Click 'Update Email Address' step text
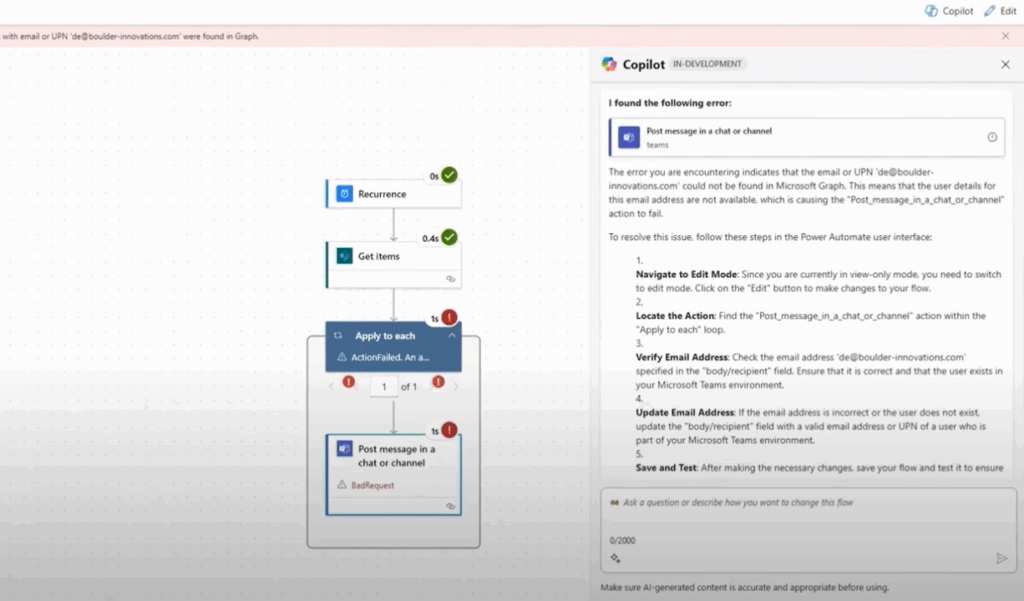 point(685,412)
